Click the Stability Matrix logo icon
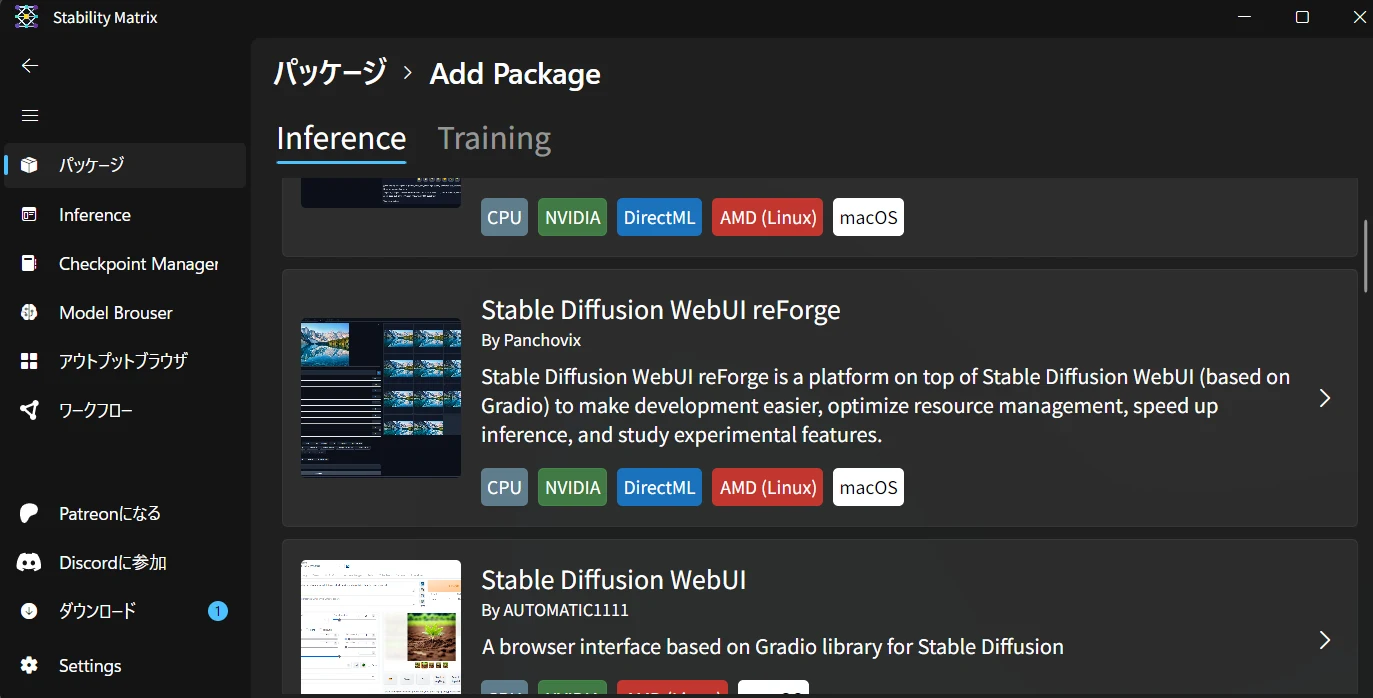The height and width of the screenshot is (698, 1373). pos(26,17)
